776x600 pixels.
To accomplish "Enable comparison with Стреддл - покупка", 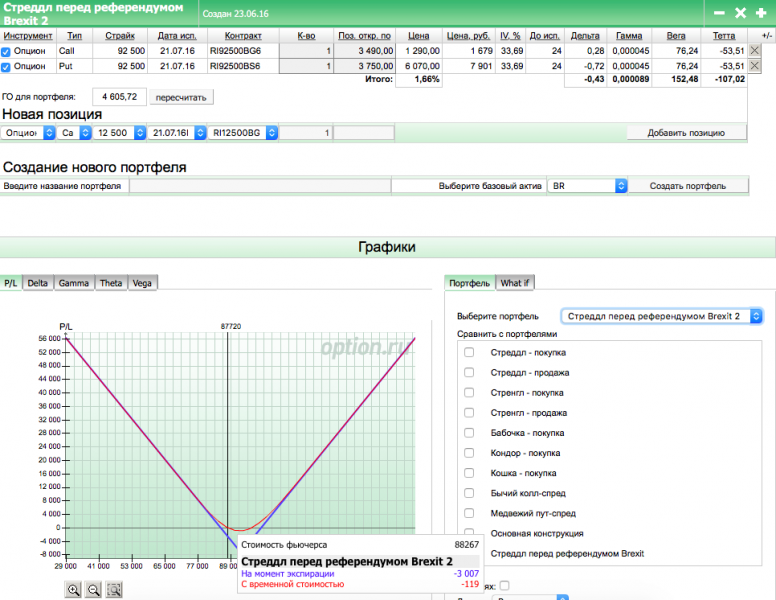I will click(x=469, y=352).
